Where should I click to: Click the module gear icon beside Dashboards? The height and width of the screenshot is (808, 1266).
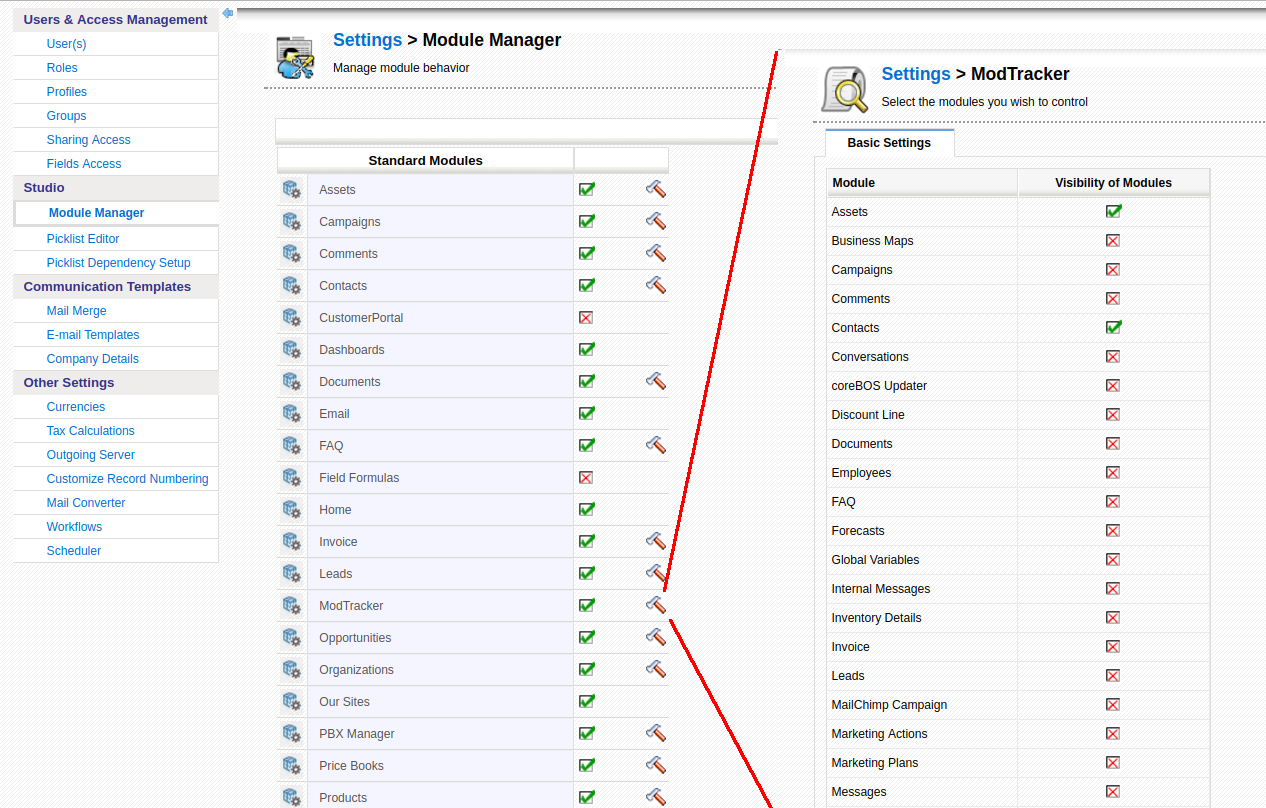pos(291,349)
